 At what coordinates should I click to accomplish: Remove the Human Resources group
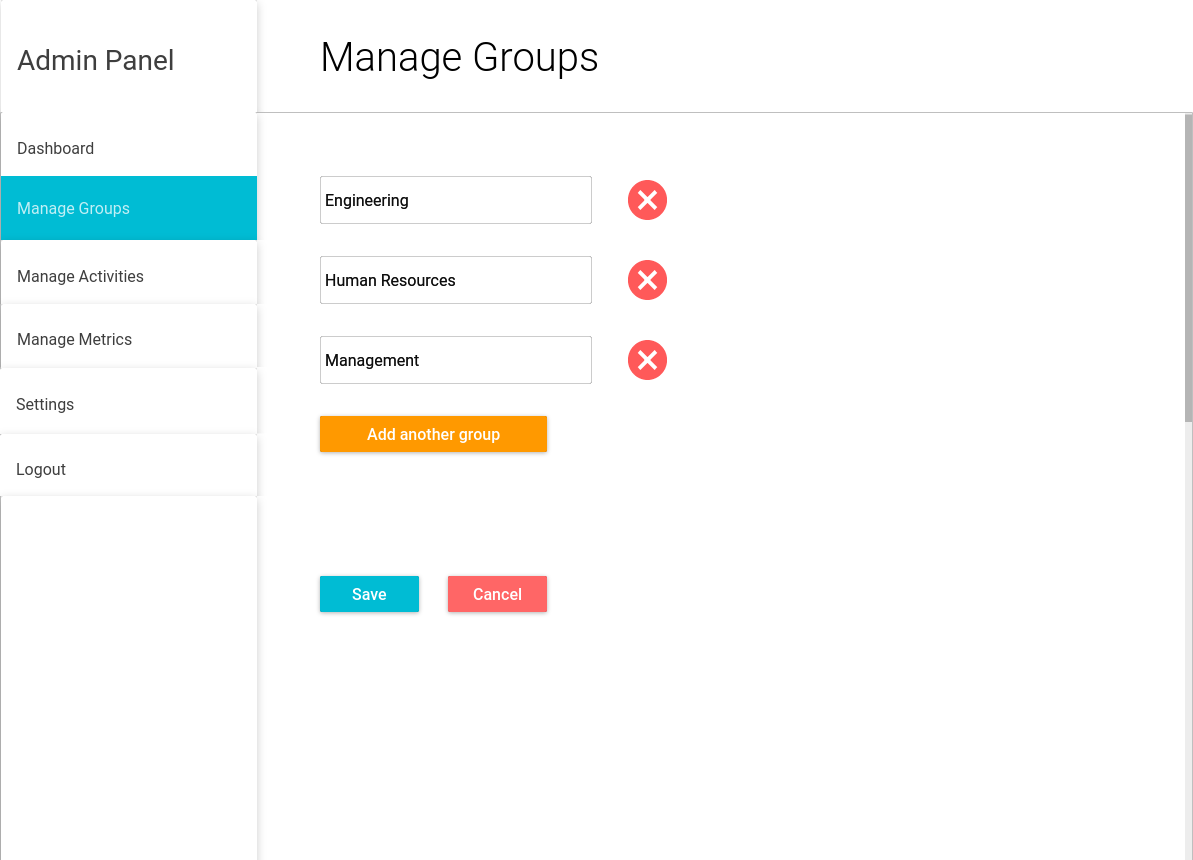point(647,280)
